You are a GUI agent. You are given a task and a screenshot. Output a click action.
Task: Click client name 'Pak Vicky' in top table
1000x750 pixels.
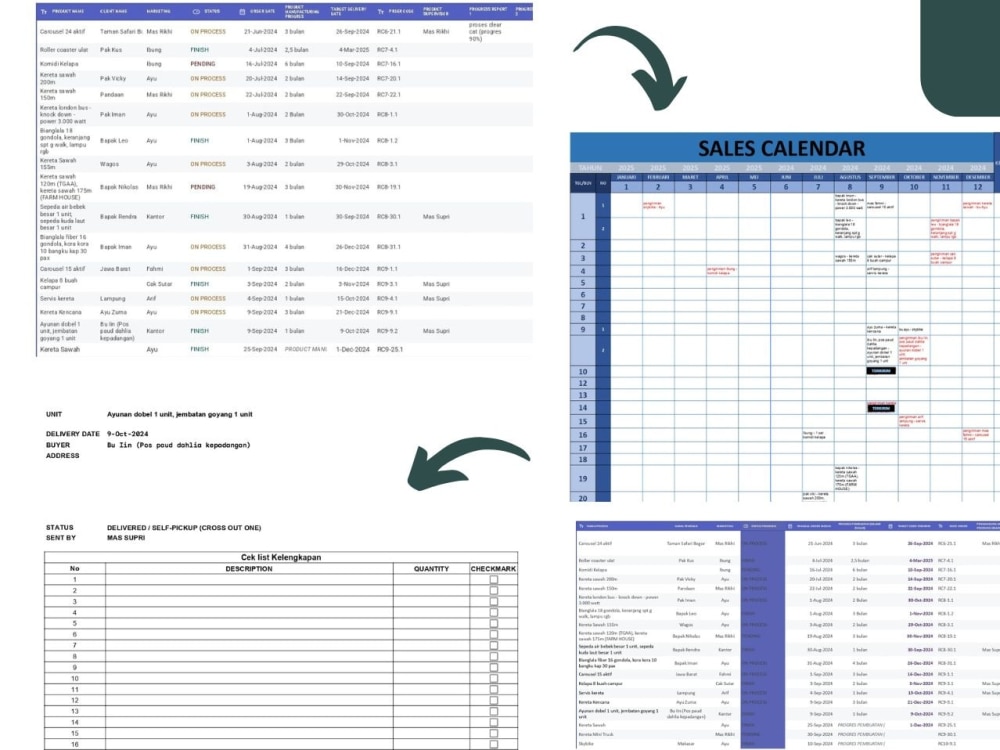113,78
